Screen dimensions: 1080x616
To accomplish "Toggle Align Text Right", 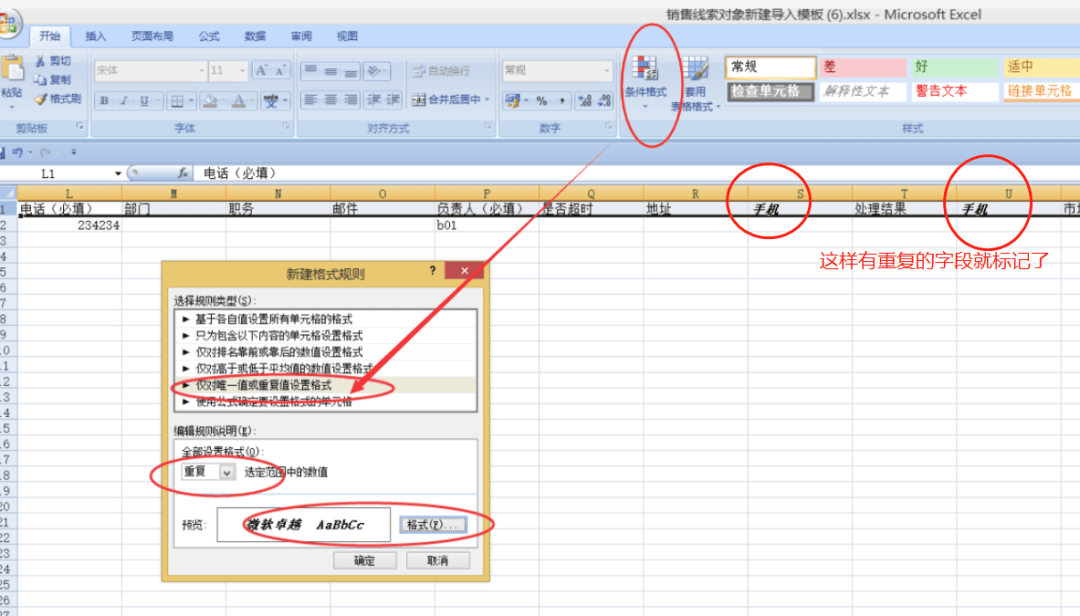I will [x=351, y=100].
